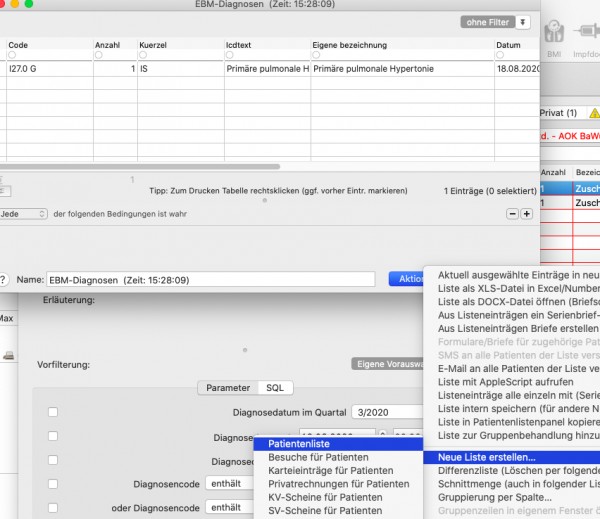The image size is (600, 519).
Task: Click the question mark help button
Action: 3,280
